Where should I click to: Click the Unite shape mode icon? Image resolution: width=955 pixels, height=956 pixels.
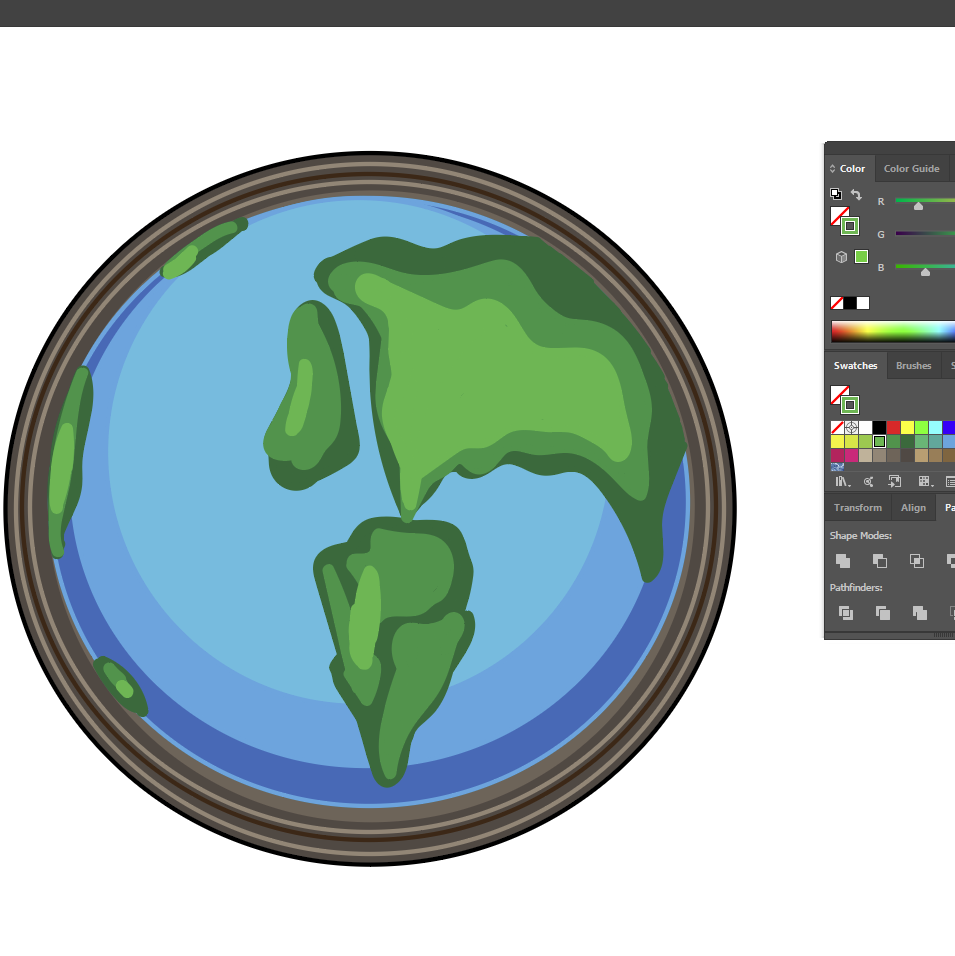click(843, 561)
